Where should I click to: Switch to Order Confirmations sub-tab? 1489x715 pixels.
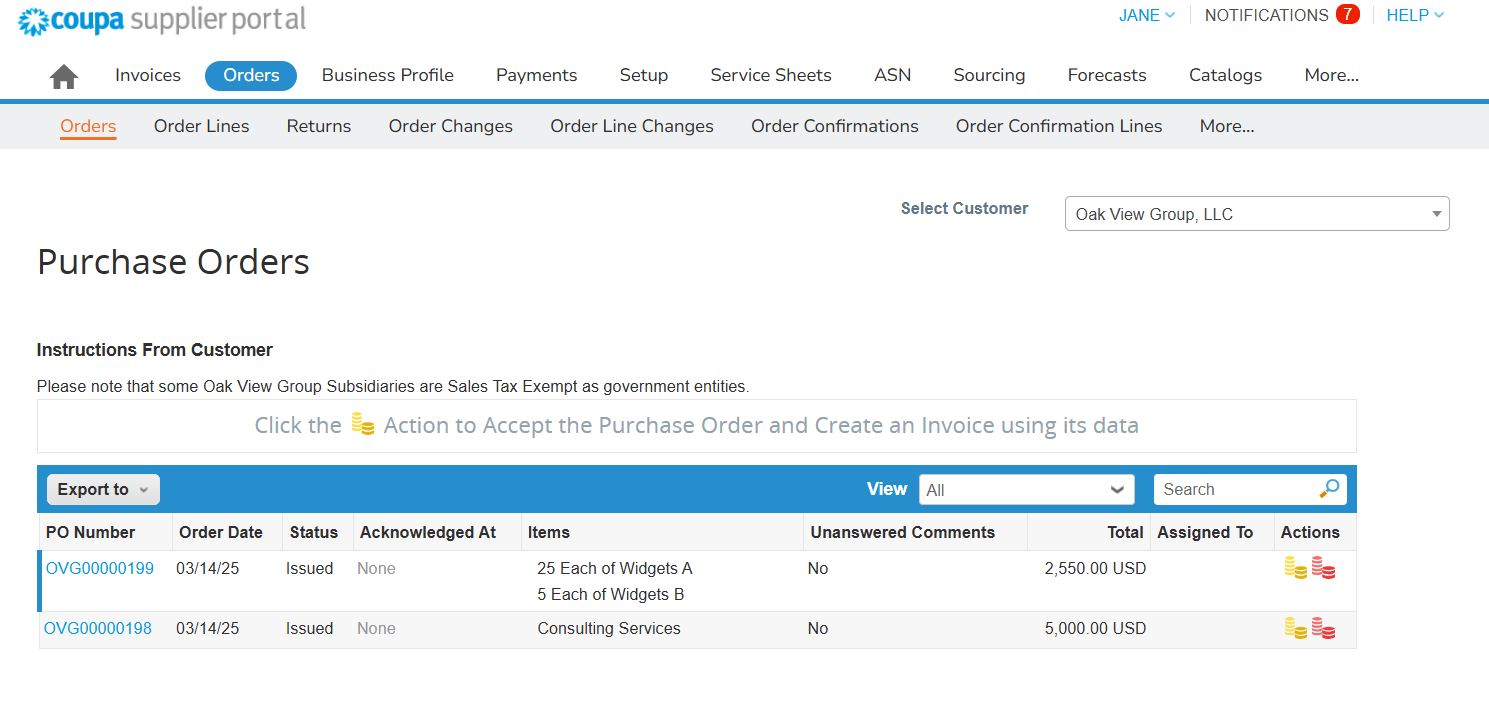click(x=835, y=126)
